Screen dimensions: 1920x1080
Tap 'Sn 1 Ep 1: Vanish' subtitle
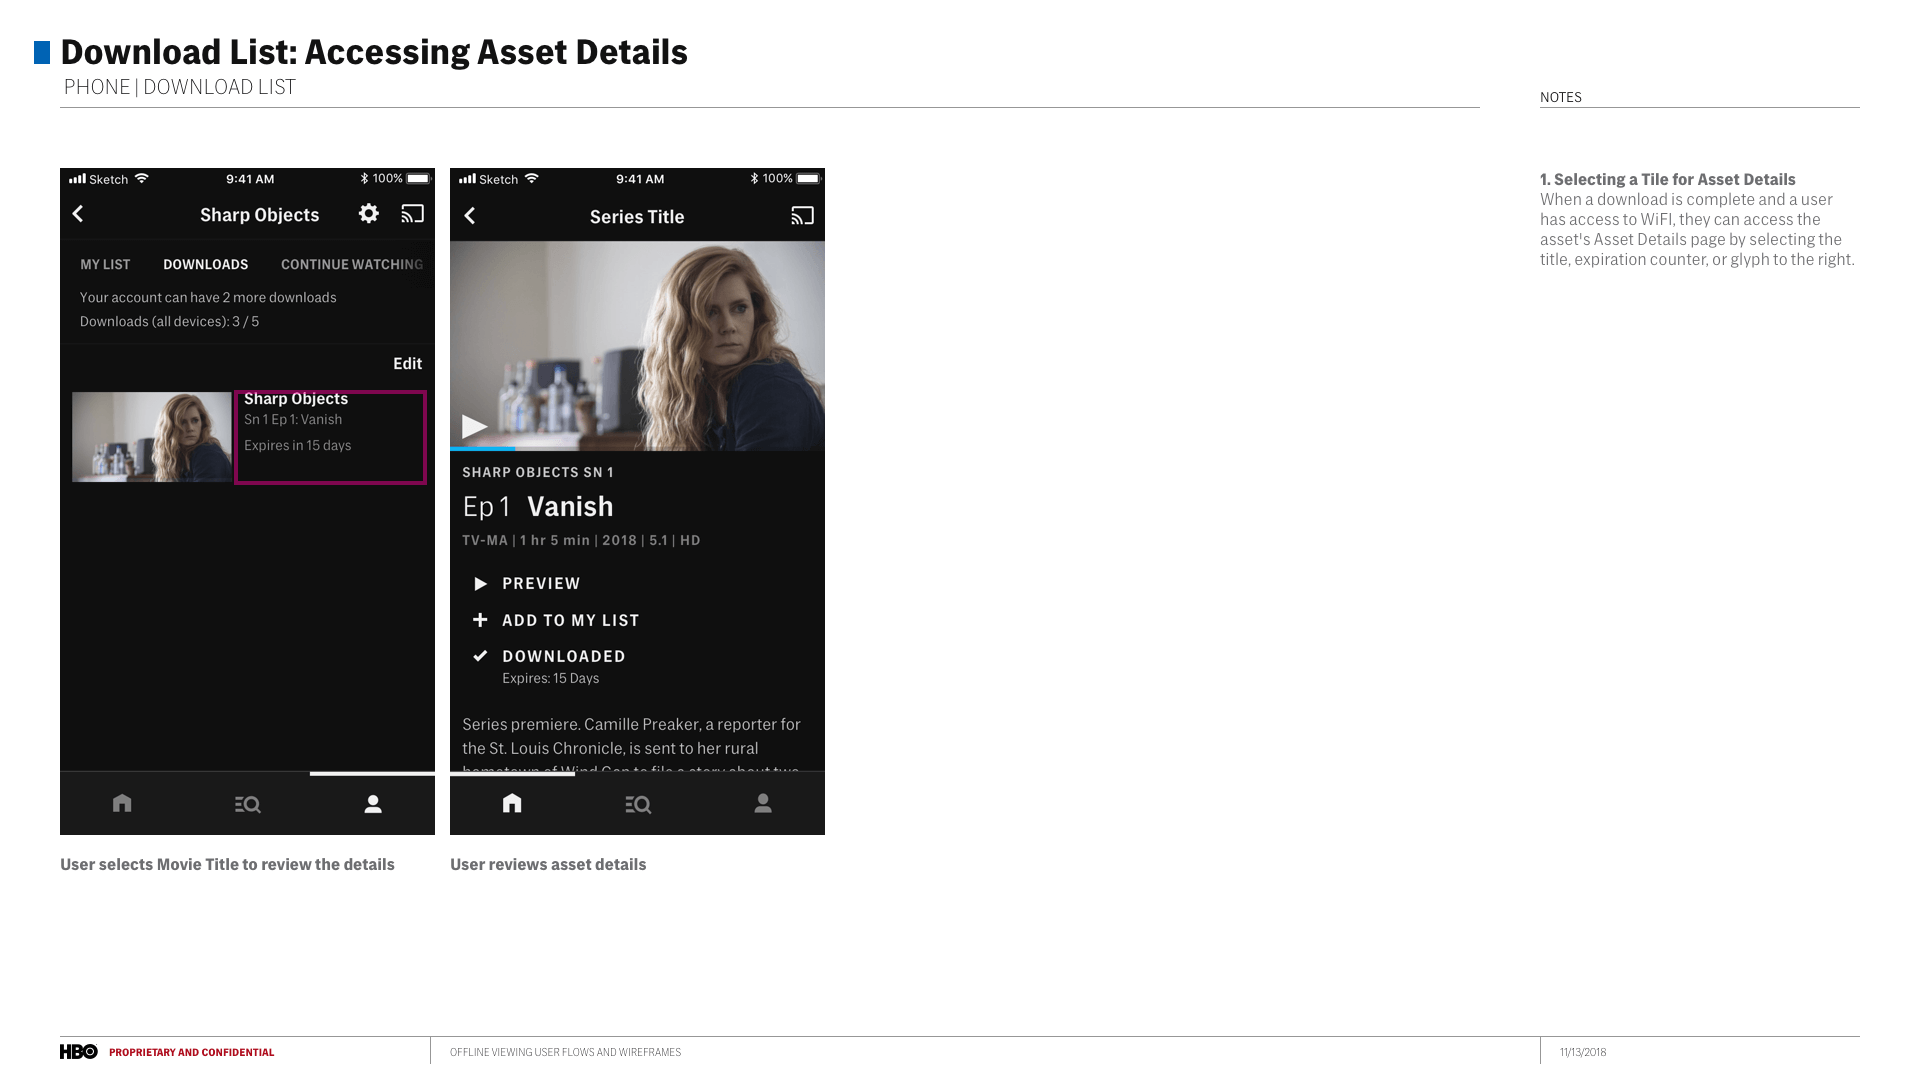point(293,420)
